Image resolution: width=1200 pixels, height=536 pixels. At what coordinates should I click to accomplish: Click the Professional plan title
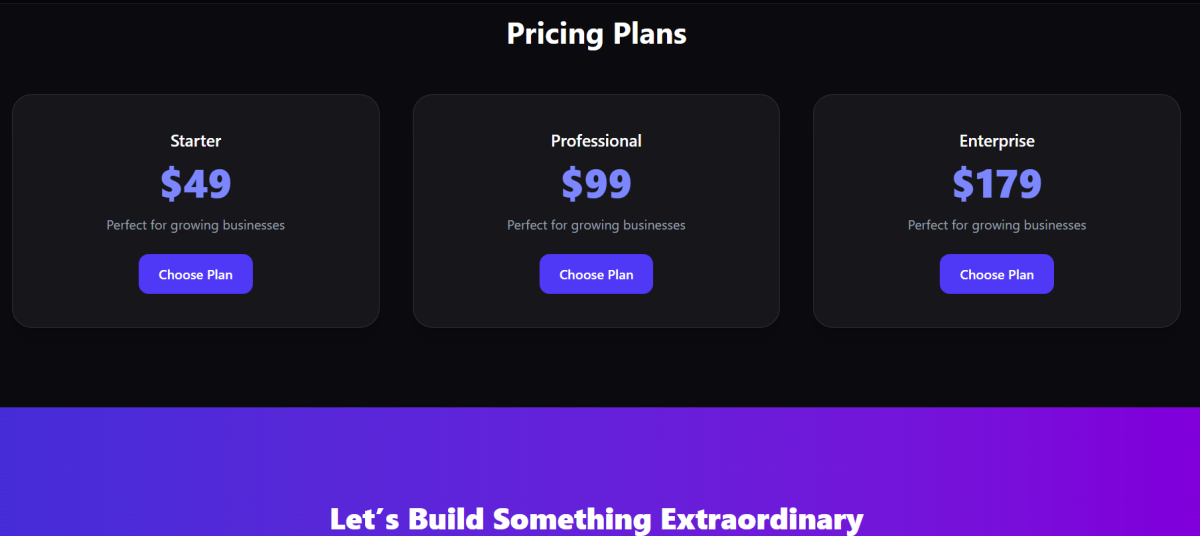tap(596, 141)
